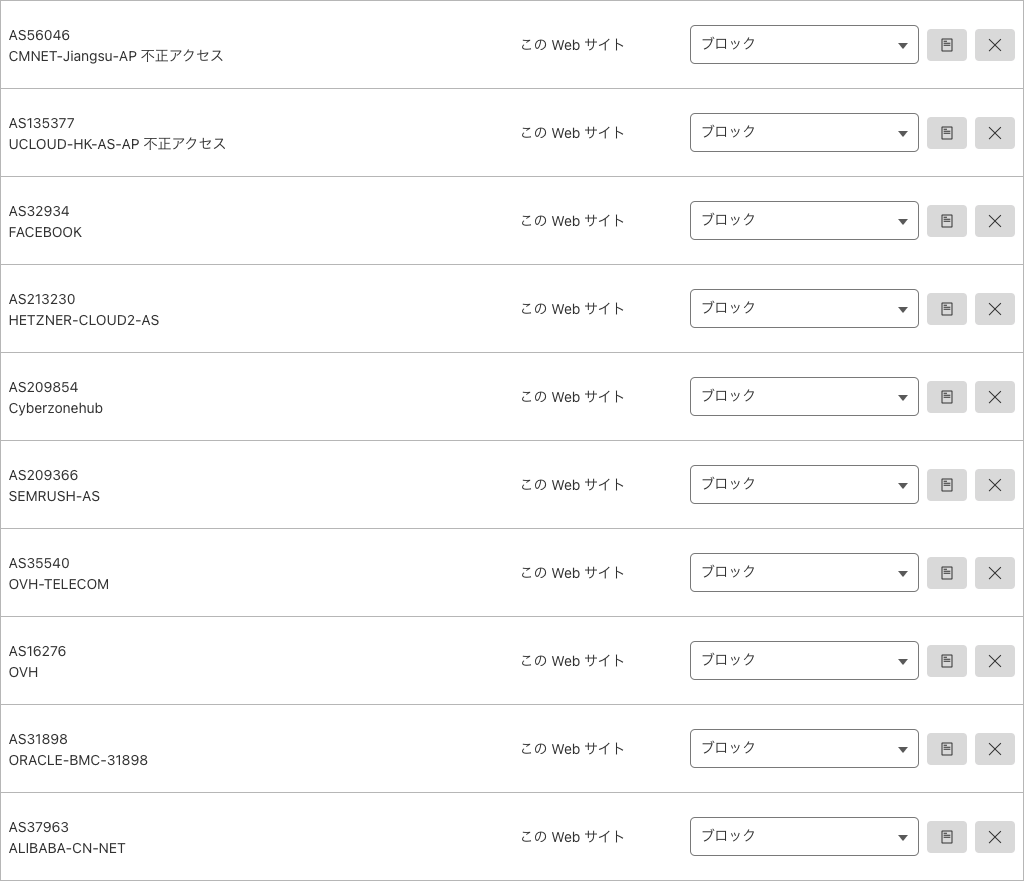Edit notes for the Cyberzonehub rule
The width and height of the screenshot is (1024, 881).
(x=946, y=397)
